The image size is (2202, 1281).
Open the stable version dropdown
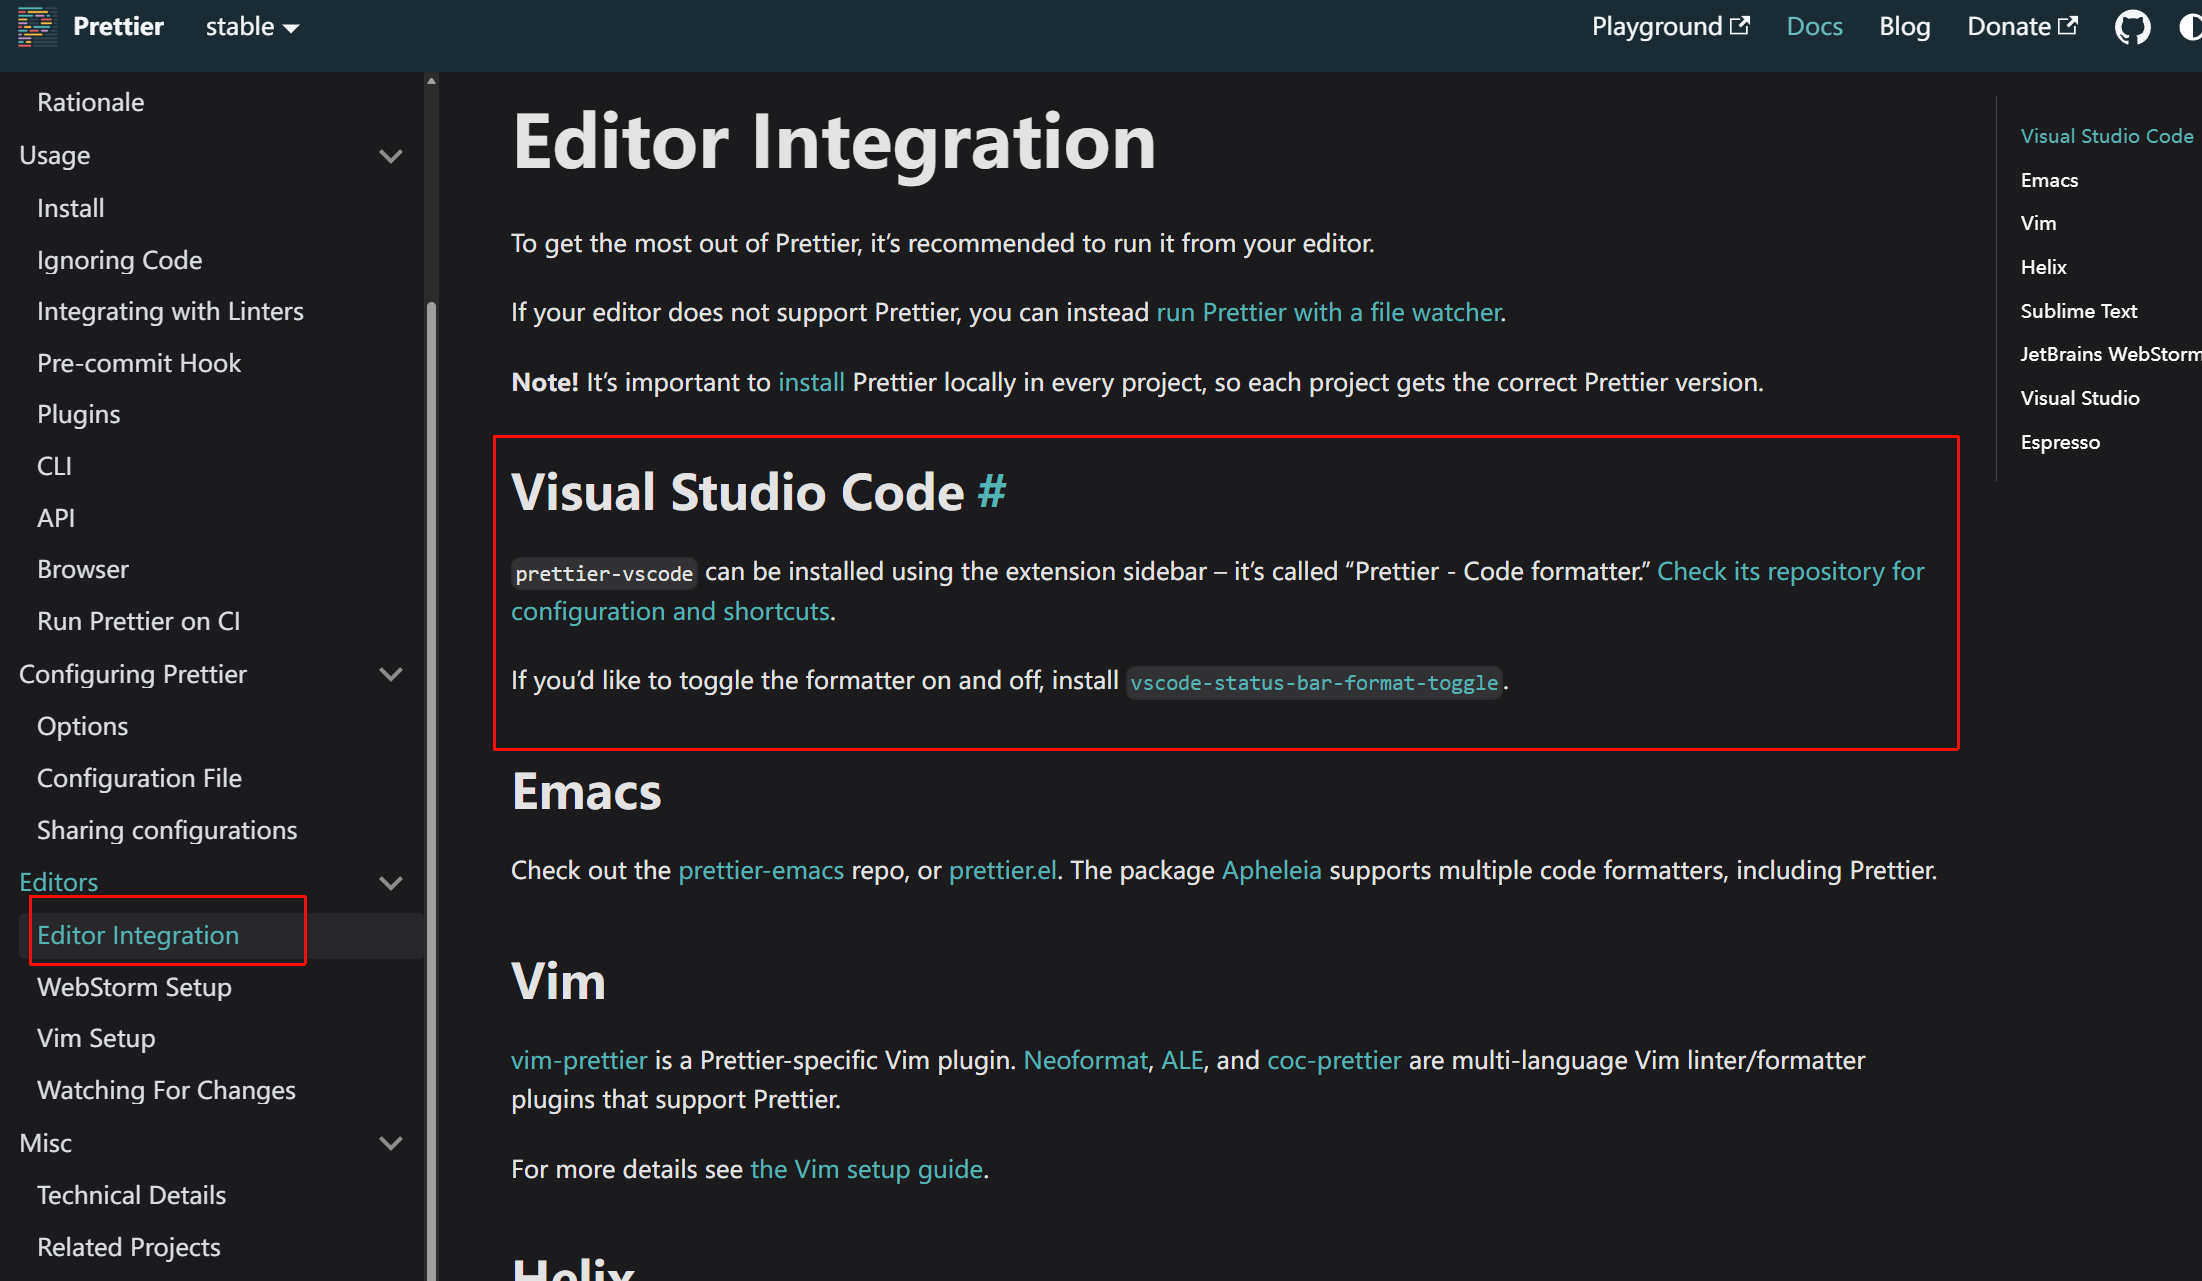[252, 27]
